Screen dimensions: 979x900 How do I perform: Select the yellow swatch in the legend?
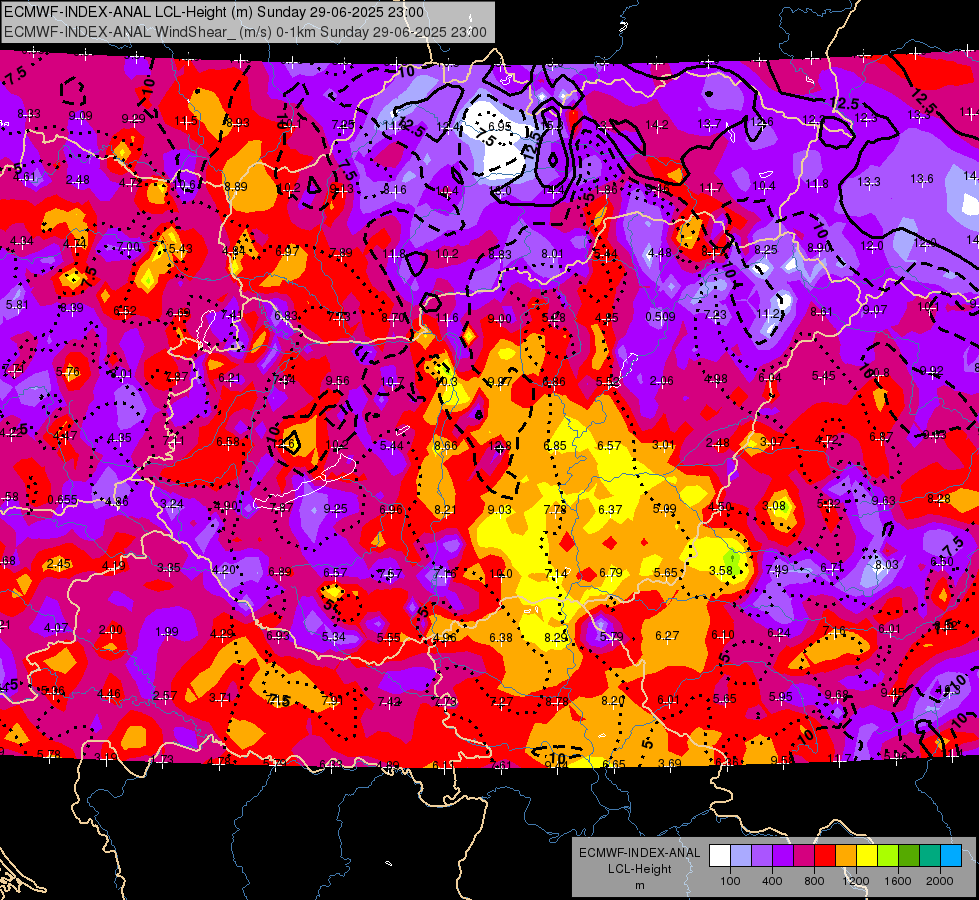(867, 856)
